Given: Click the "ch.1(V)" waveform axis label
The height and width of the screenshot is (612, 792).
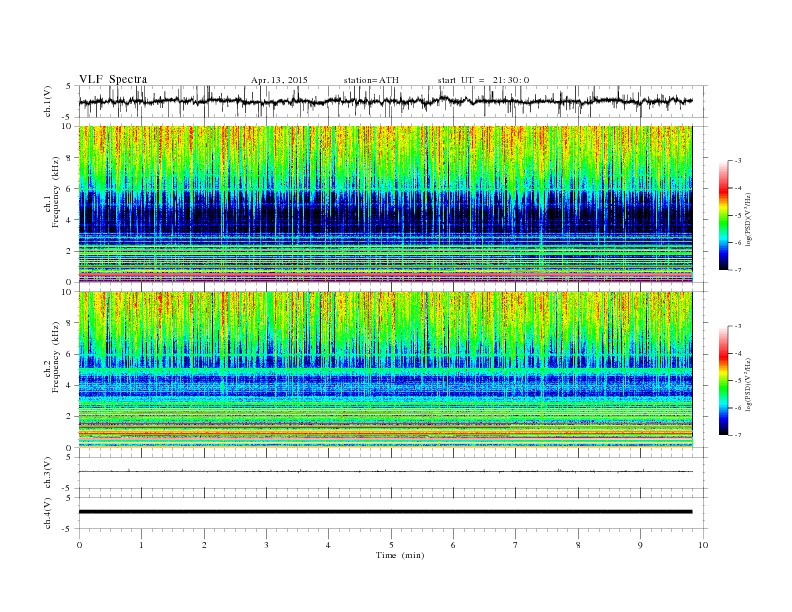Looking at the screenshot, I should click(x=48, y=101).
